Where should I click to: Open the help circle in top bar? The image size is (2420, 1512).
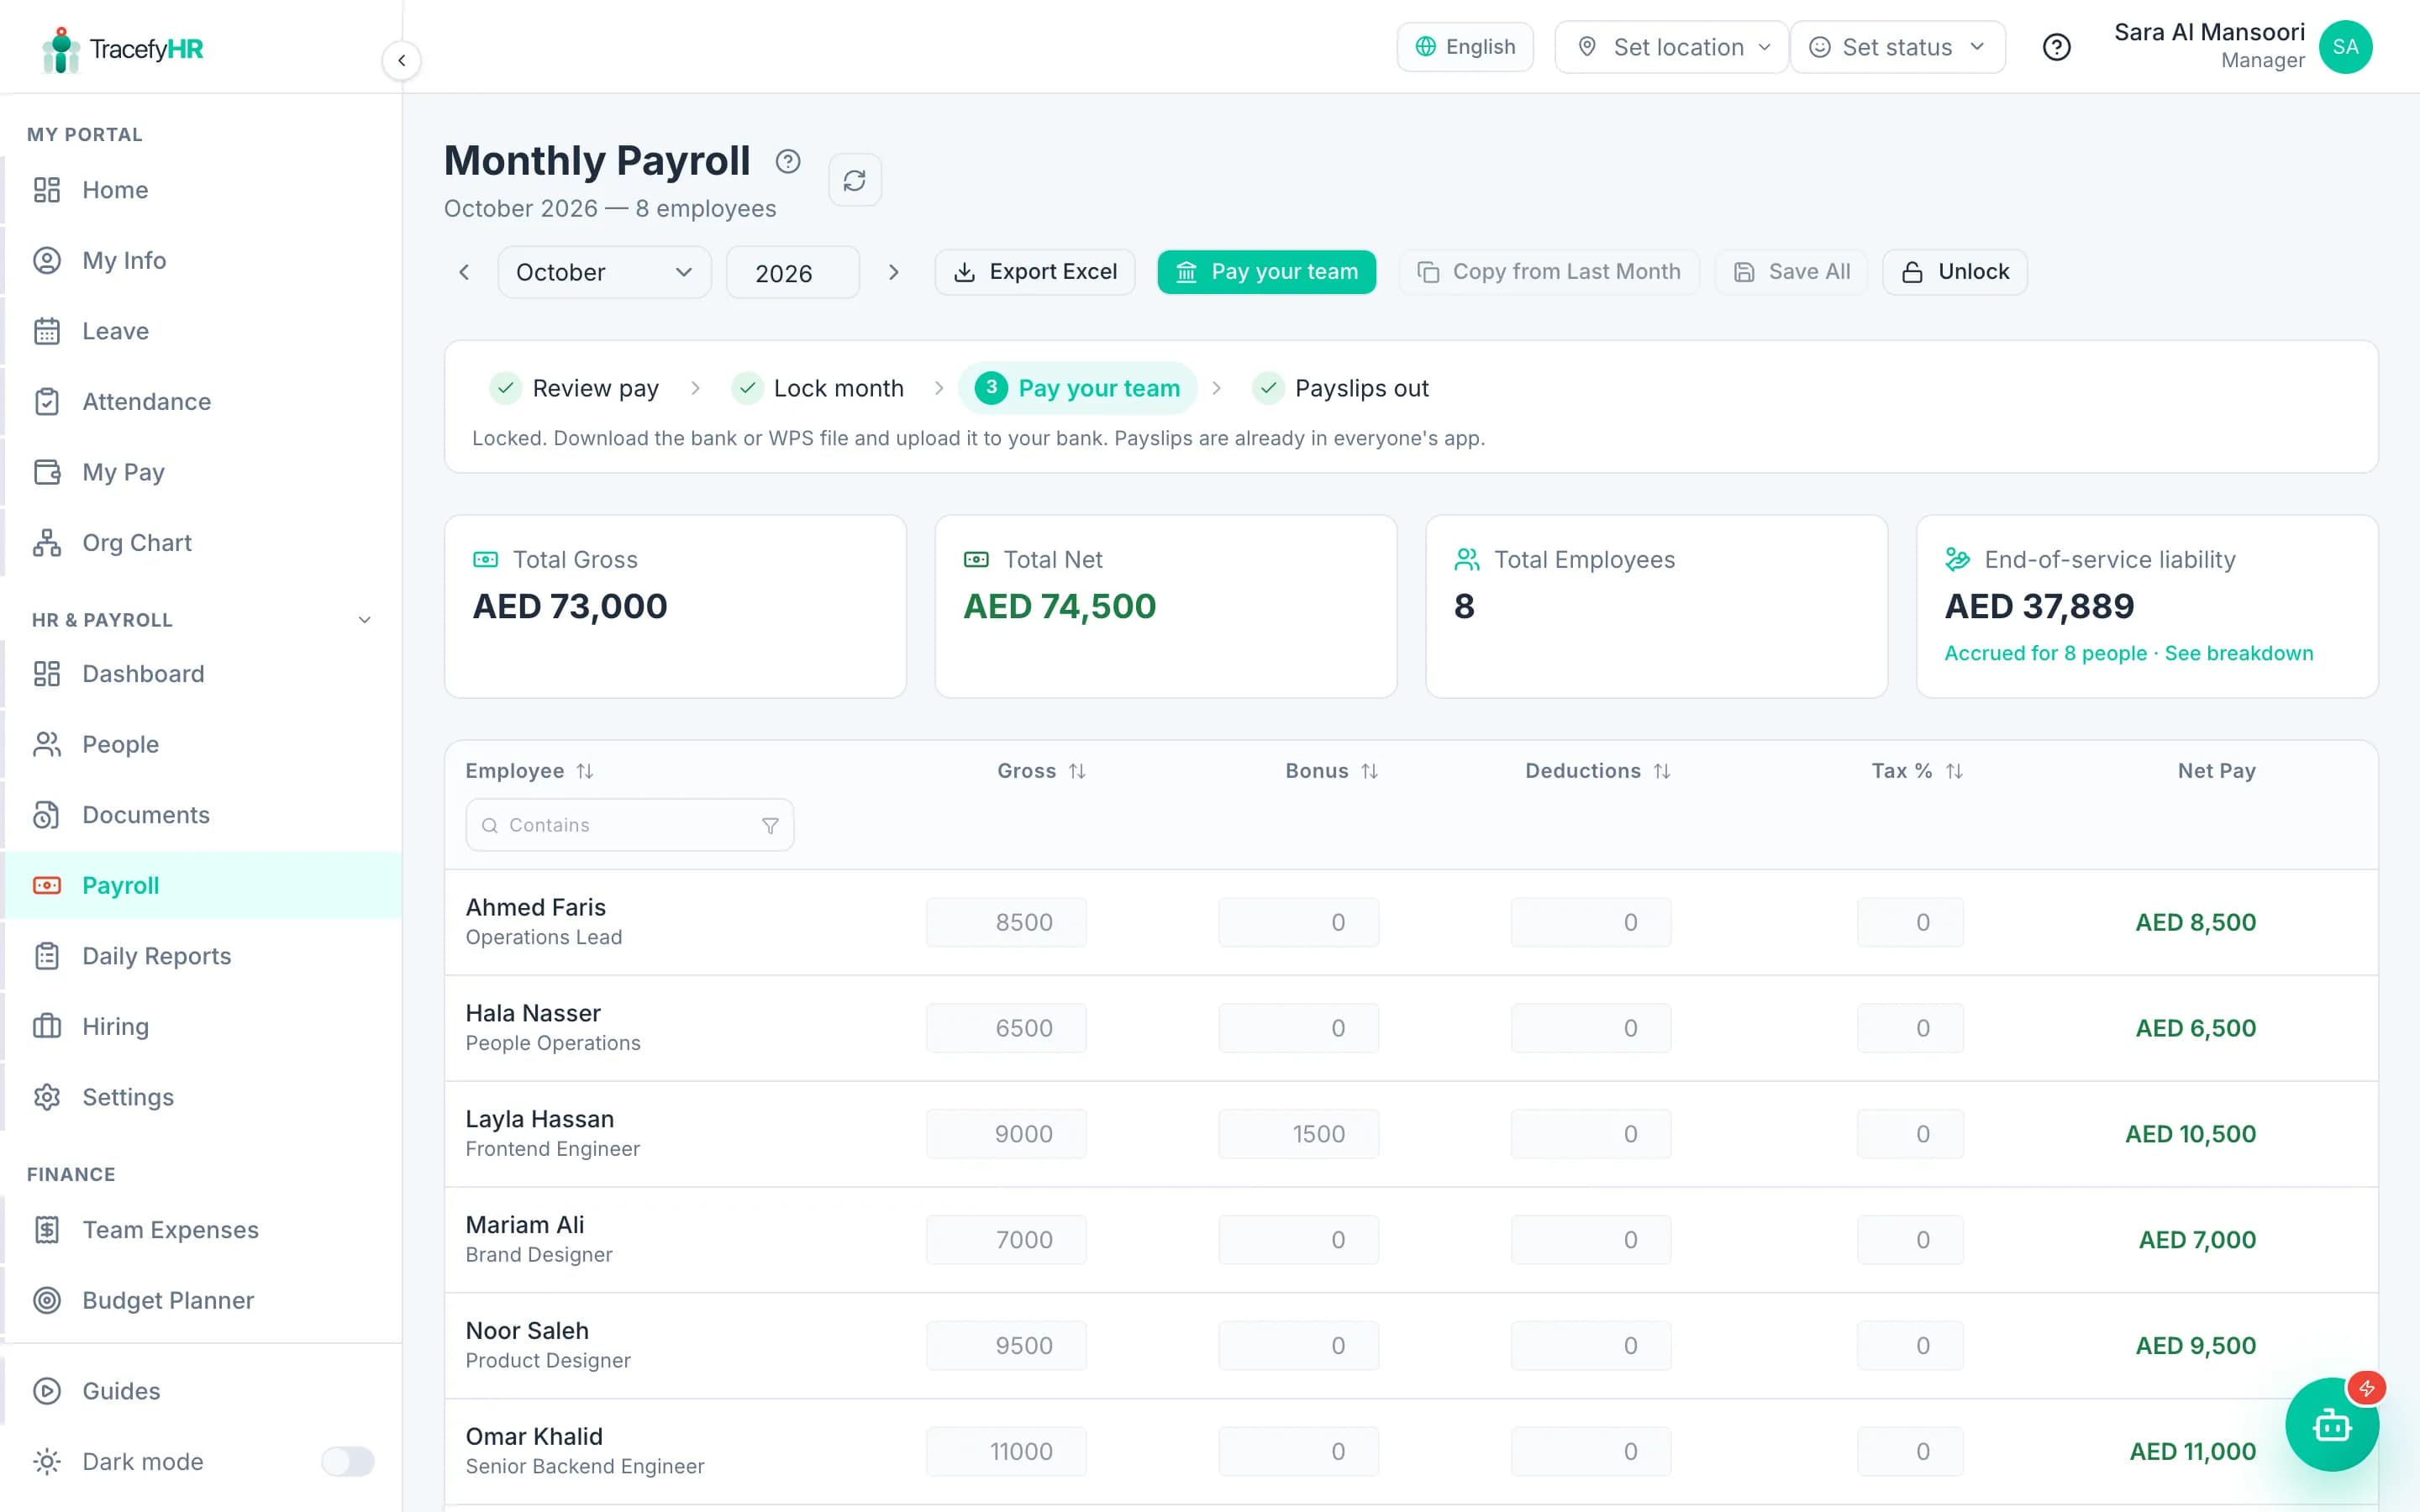(x=2056, y=47)
